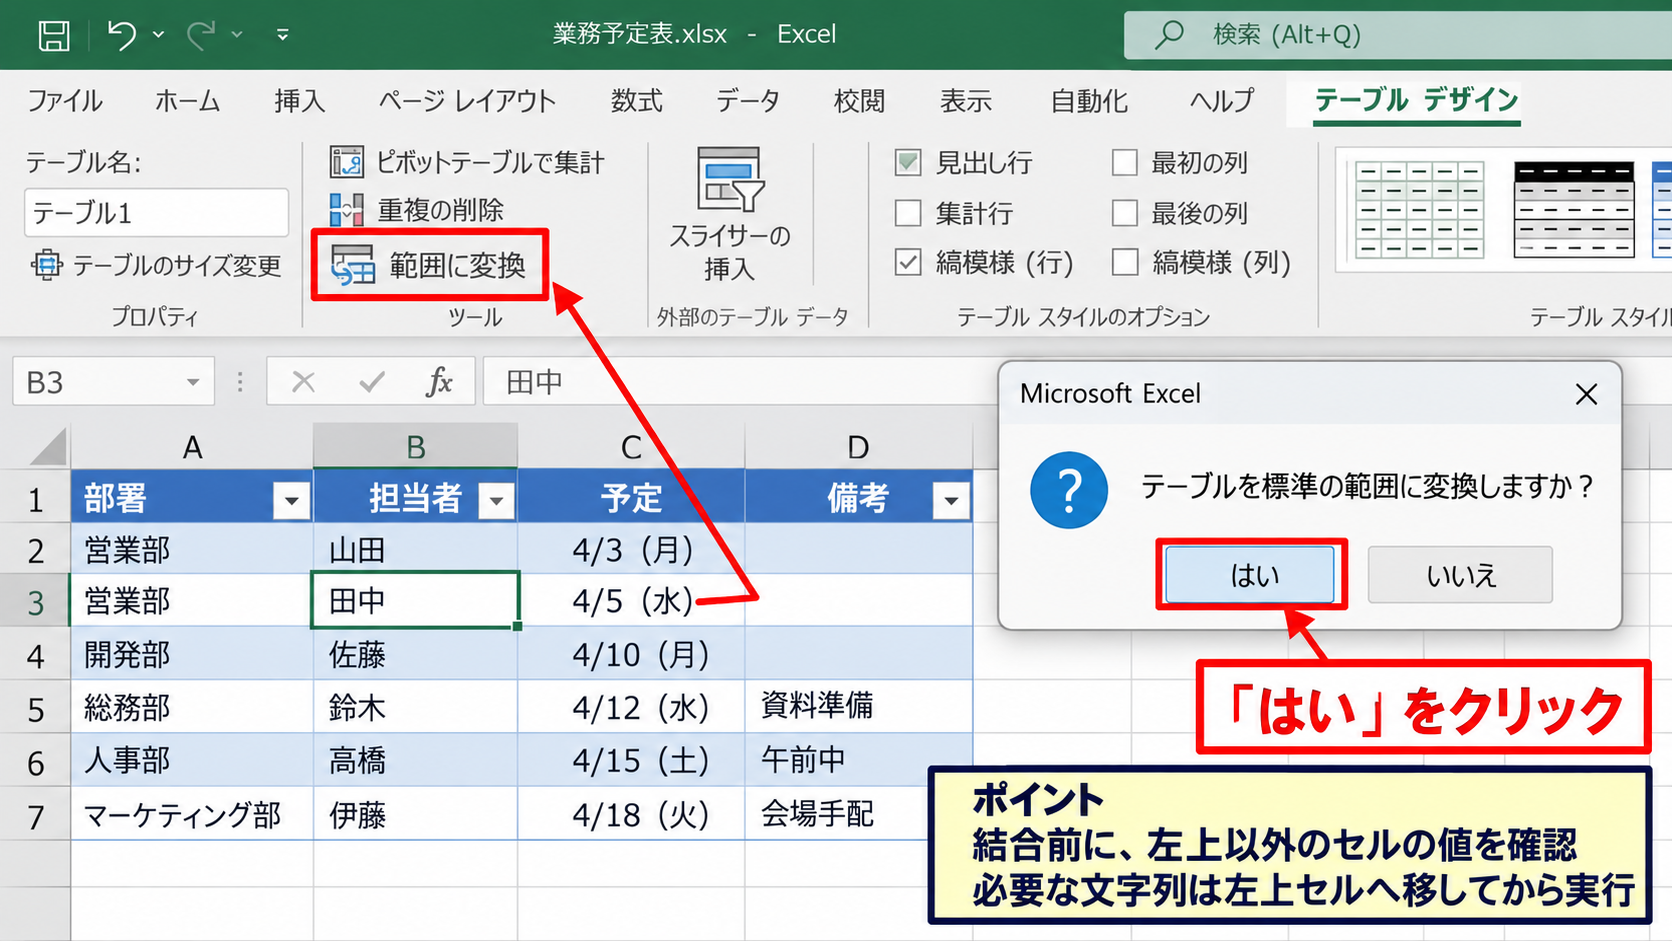Click 重複の削除 tool

(x=416, y=210)
